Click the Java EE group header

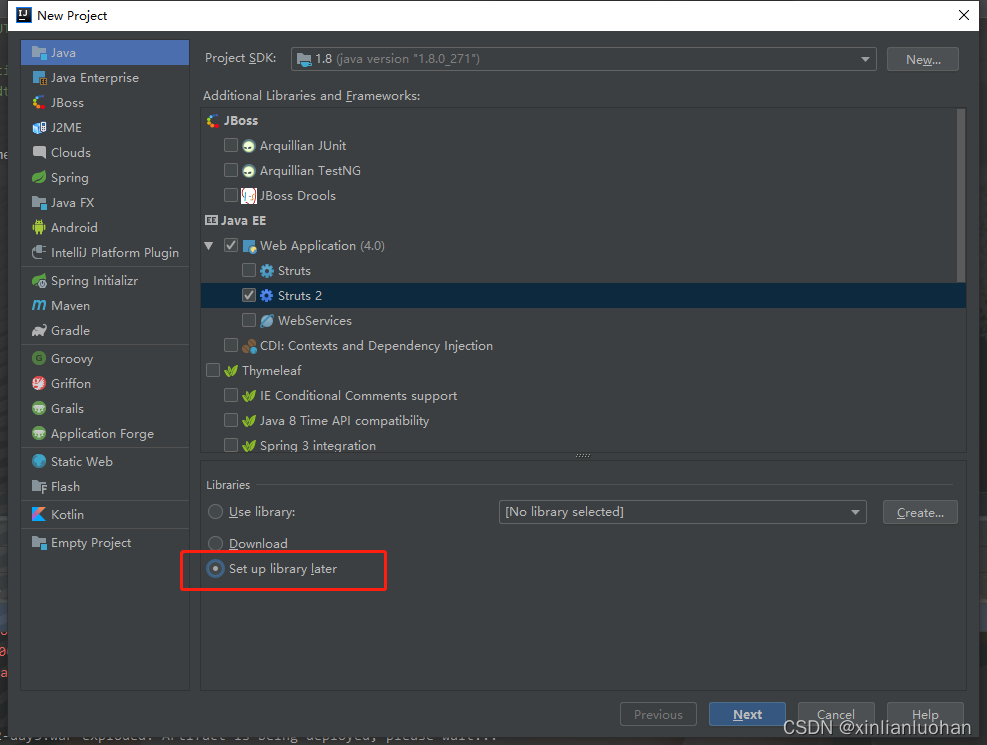click(x=235, y=220)
